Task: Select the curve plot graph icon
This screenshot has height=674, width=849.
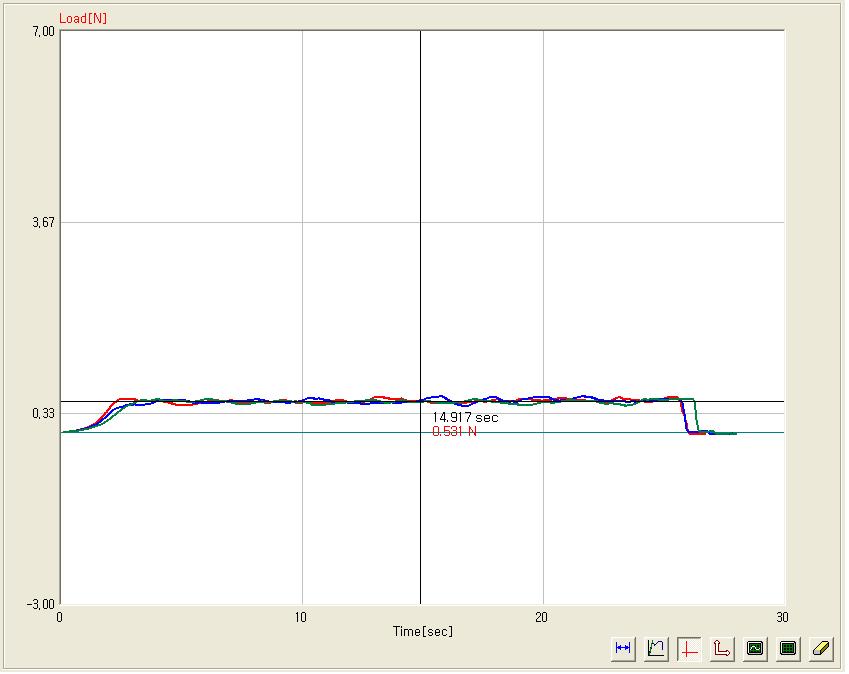Action: [x=656, y=648]
